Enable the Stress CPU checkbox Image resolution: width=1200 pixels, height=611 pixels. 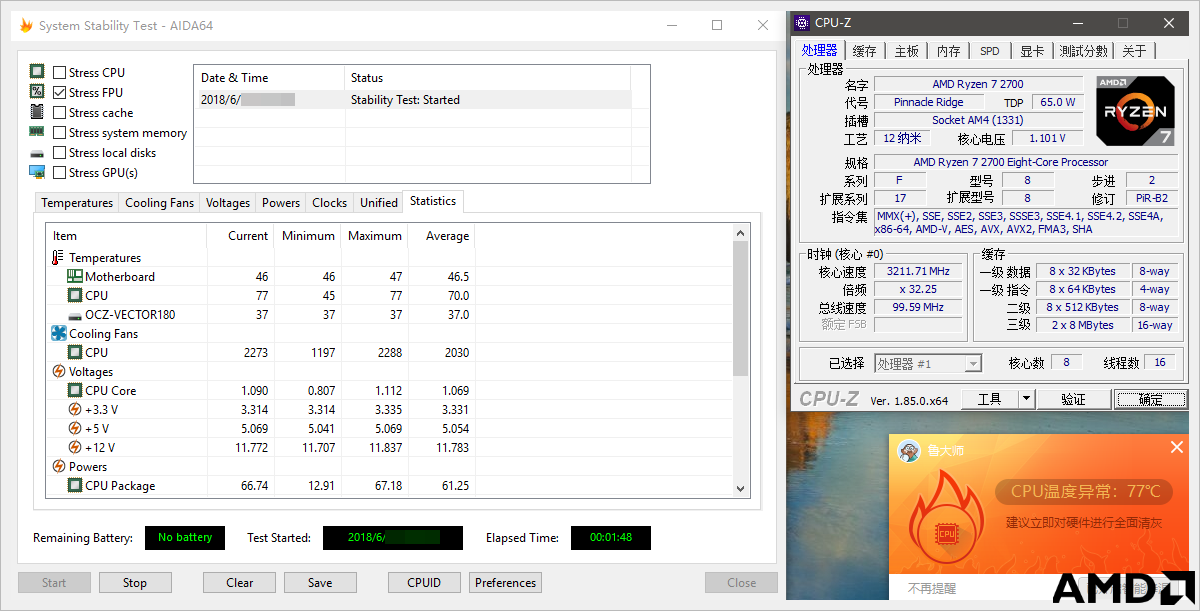(x=60, y=72)
